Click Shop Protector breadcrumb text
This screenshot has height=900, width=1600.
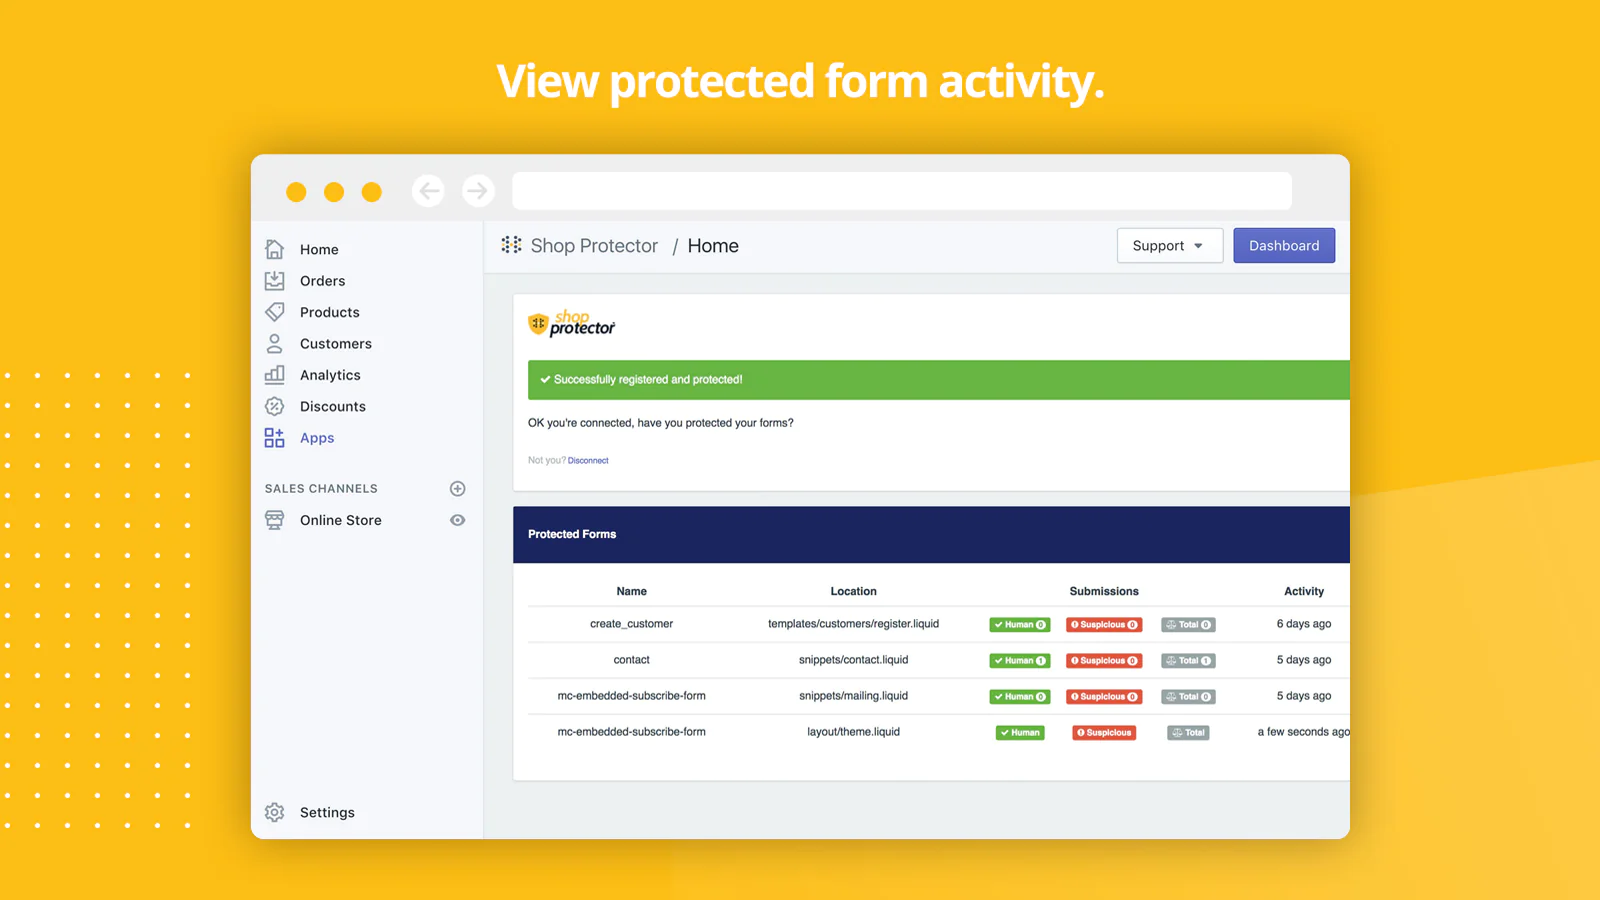click(x=594, y=246)
